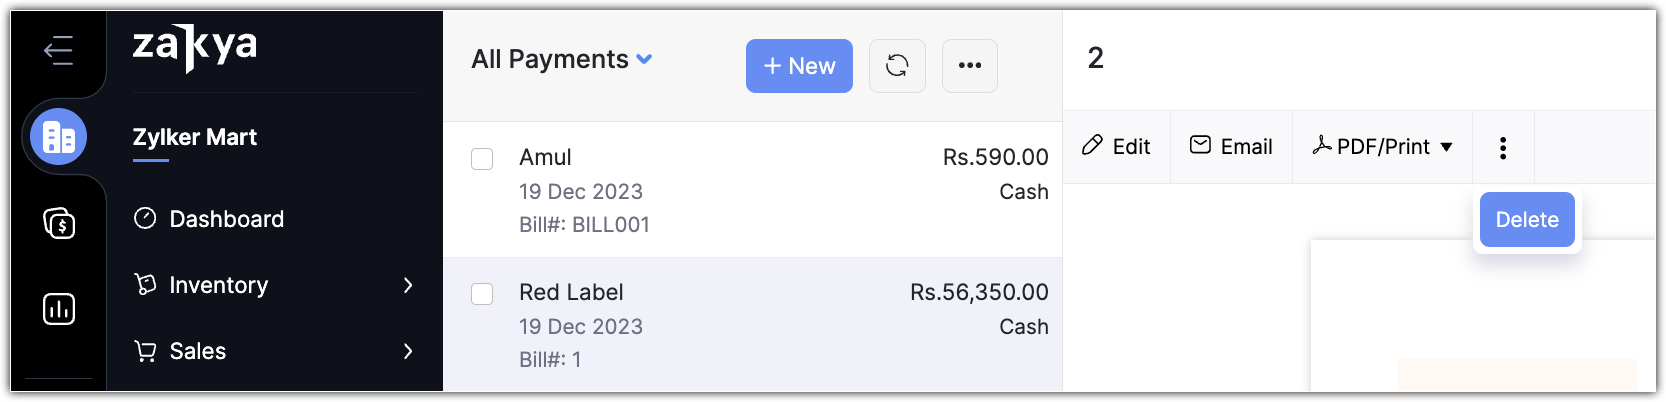Viewport: 1666px width, 402px height.
Task: Edit payment number 2
Action: point(1116,147)
